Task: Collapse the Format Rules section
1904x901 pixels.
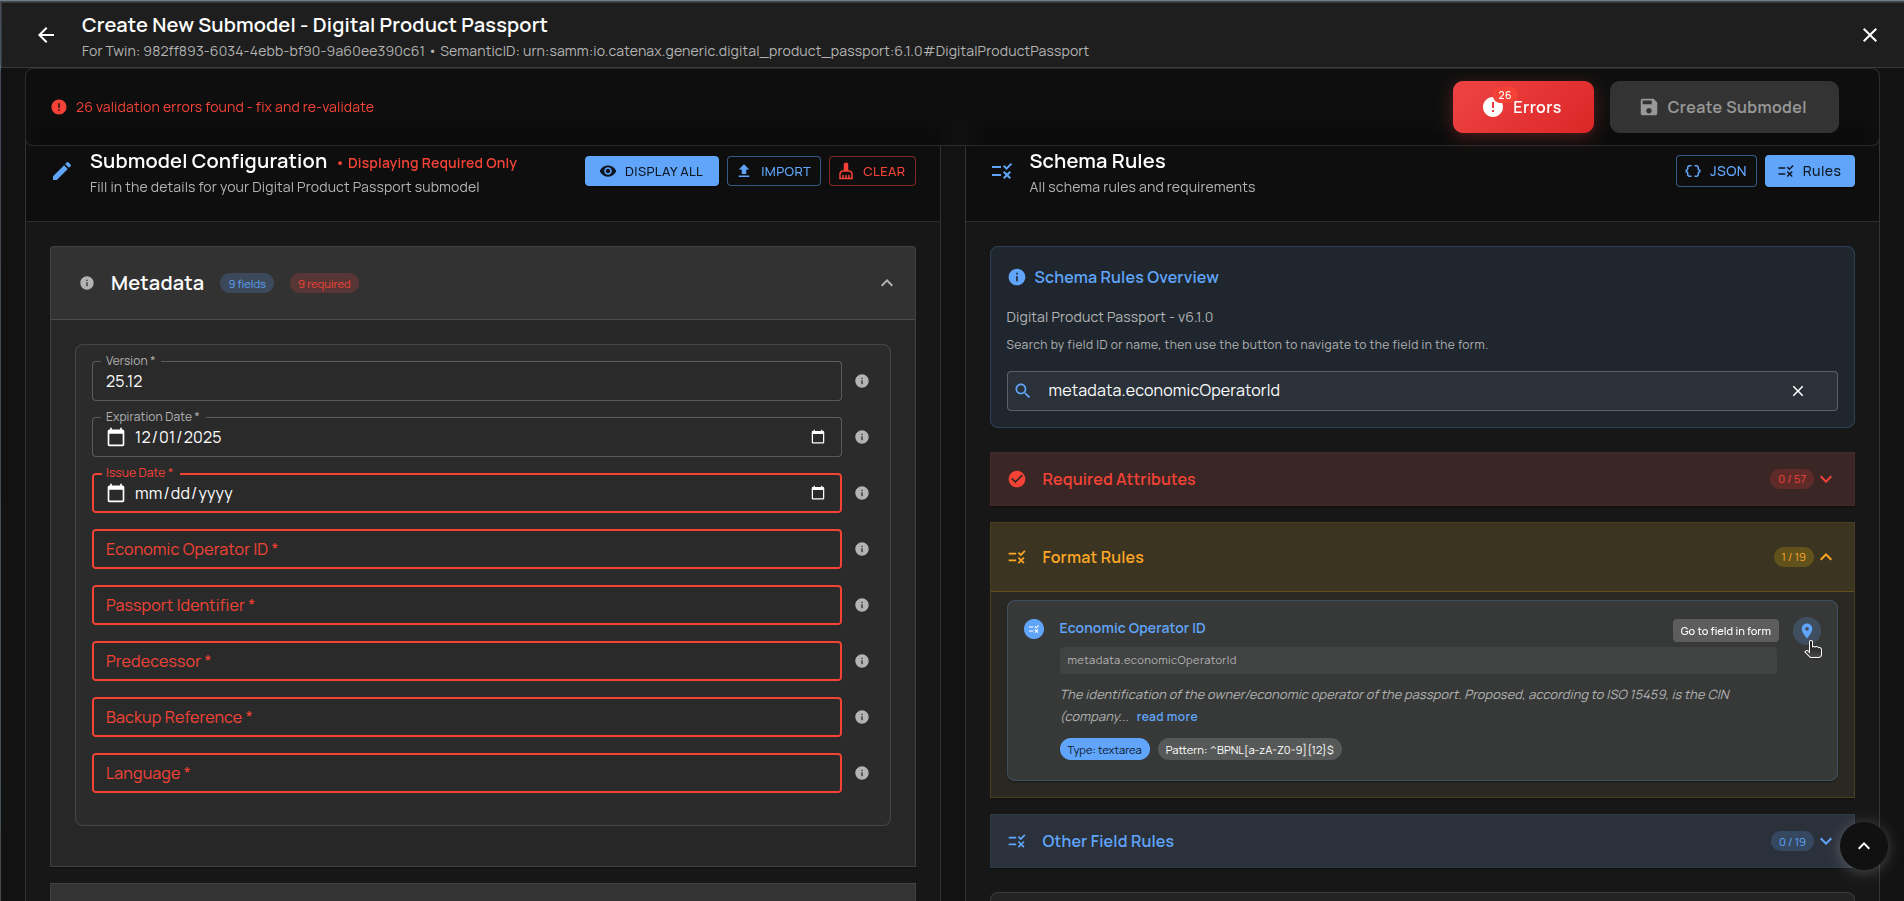Action: [x=1826, y=557]
